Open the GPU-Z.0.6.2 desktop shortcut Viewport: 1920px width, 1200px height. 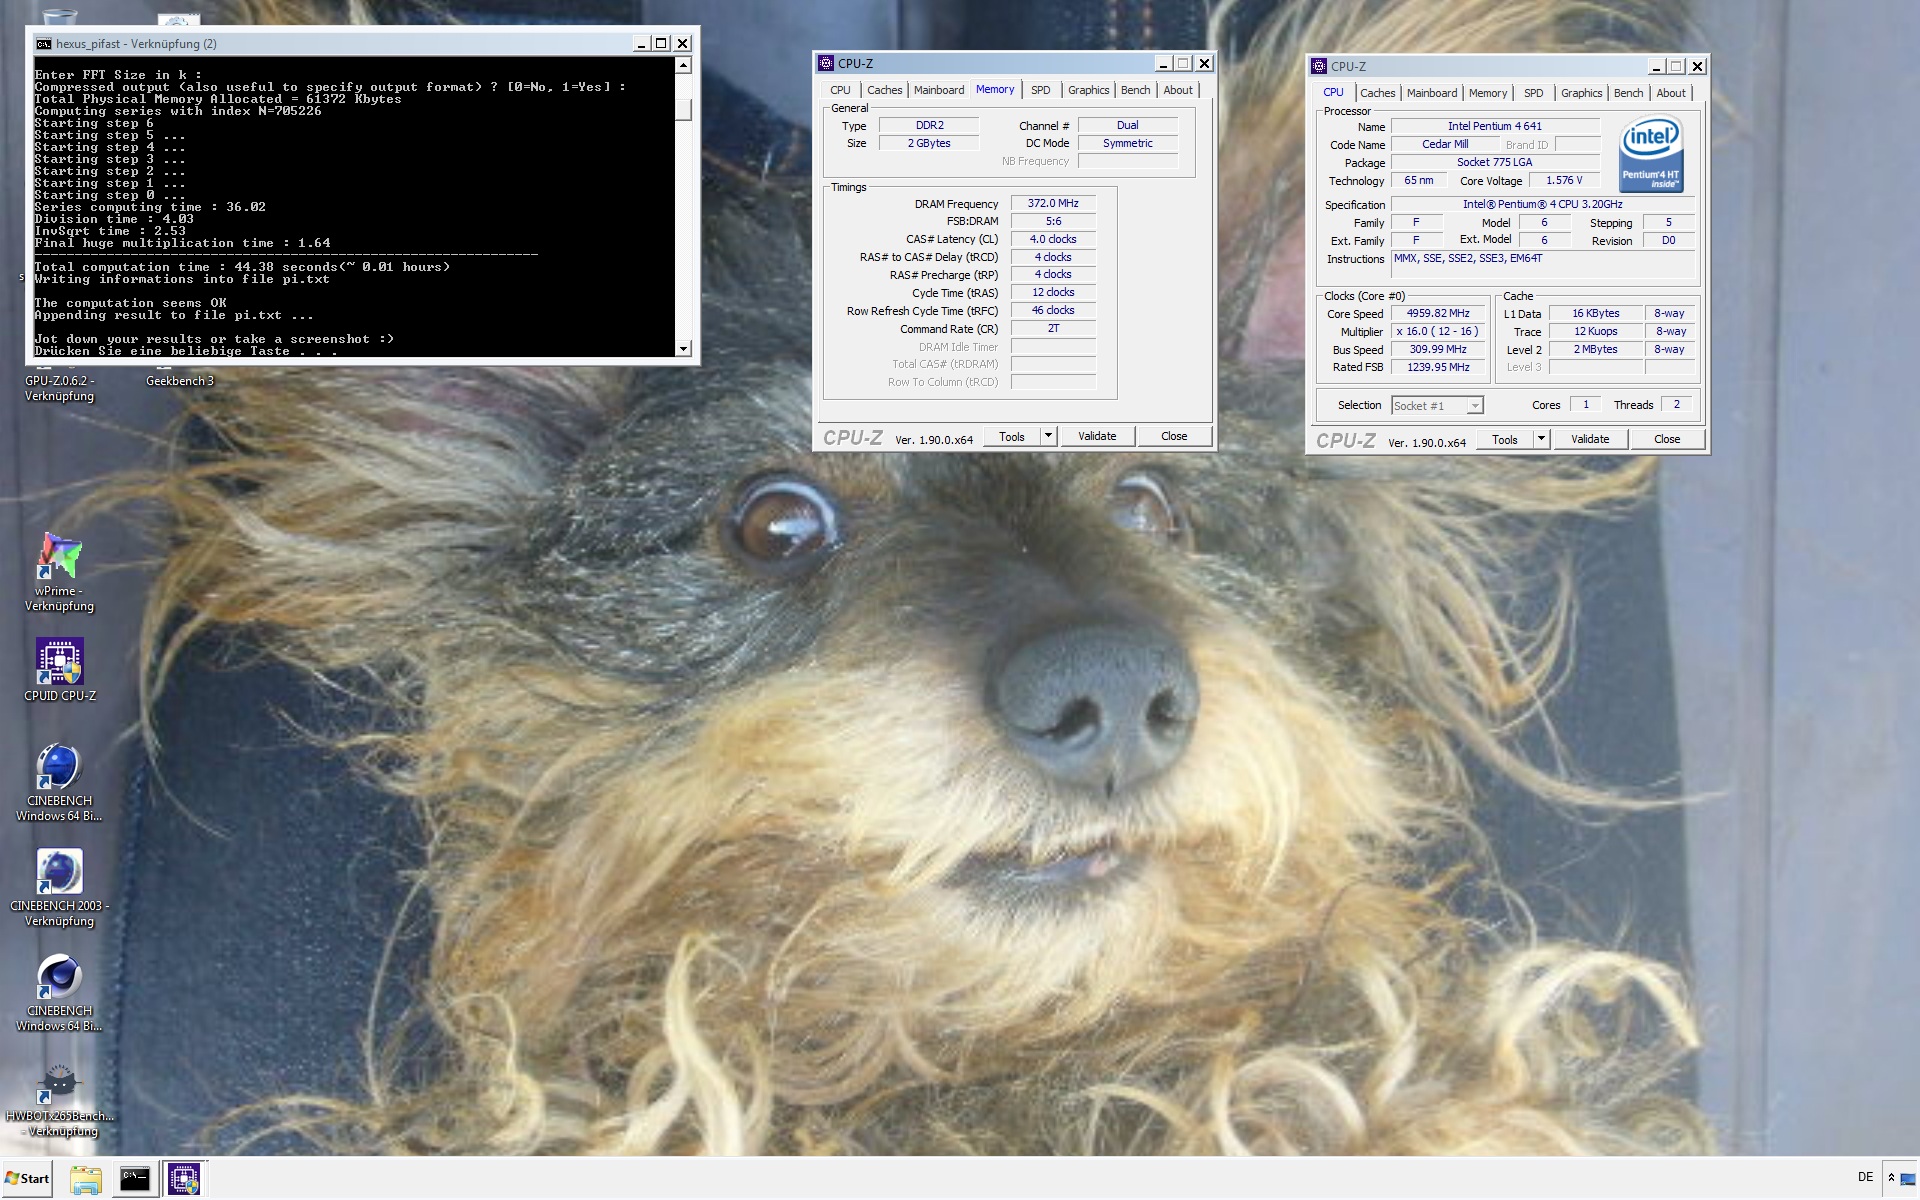click(59, 388)
